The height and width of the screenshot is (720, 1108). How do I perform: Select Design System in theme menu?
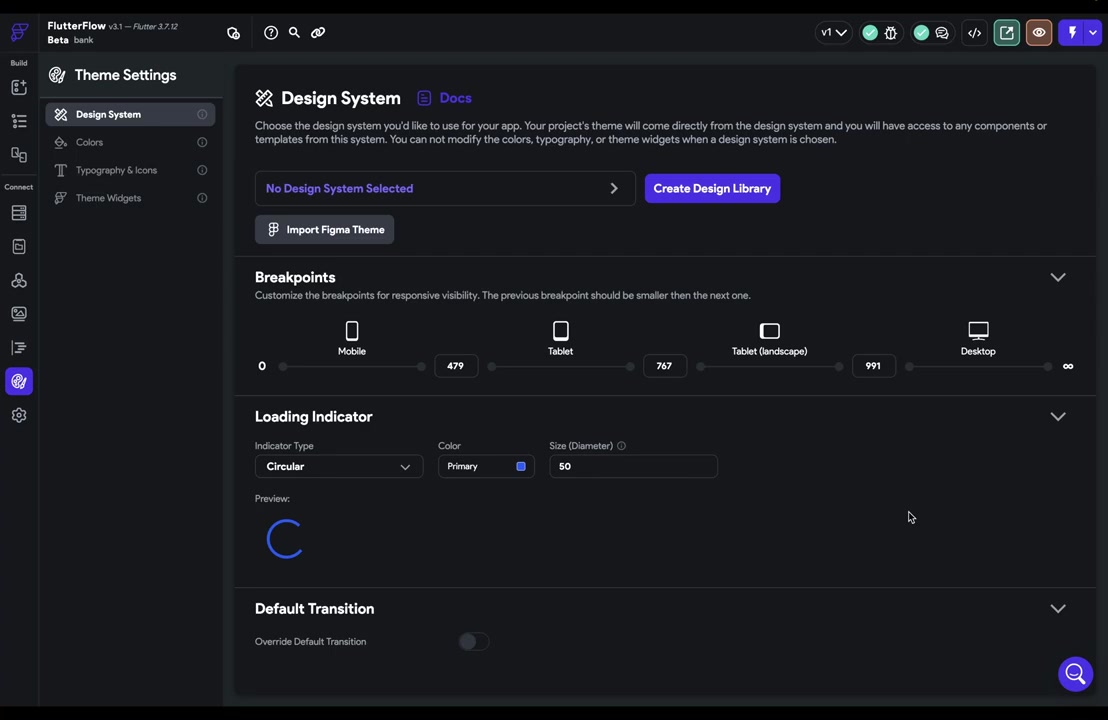pos(130,114)
